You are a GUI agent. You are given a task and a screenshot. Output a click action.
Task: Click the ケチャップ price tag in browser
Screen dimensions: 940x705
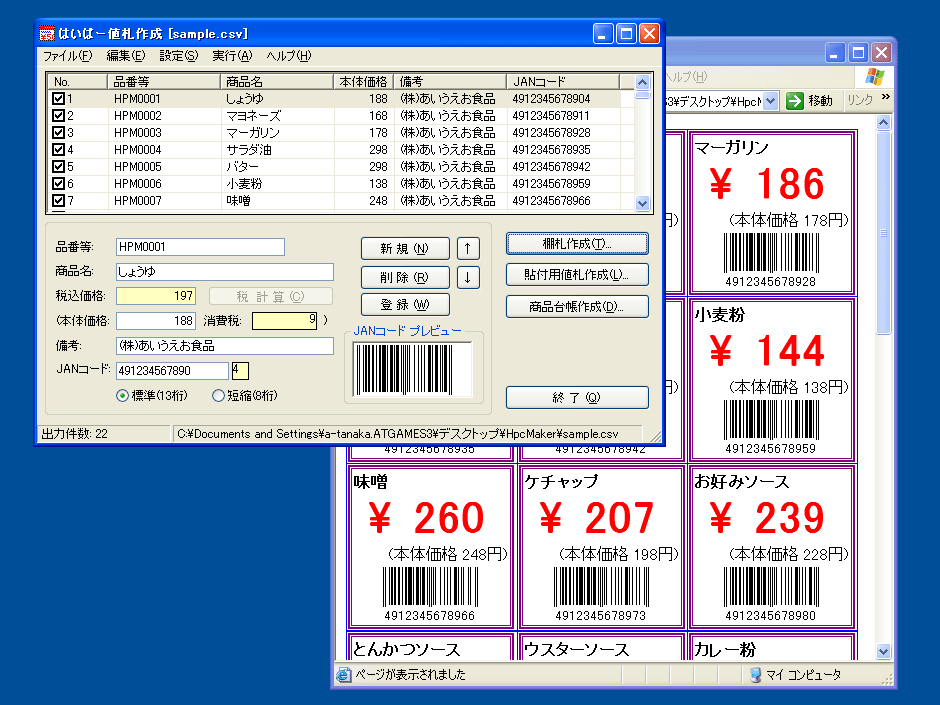(601, 547)
